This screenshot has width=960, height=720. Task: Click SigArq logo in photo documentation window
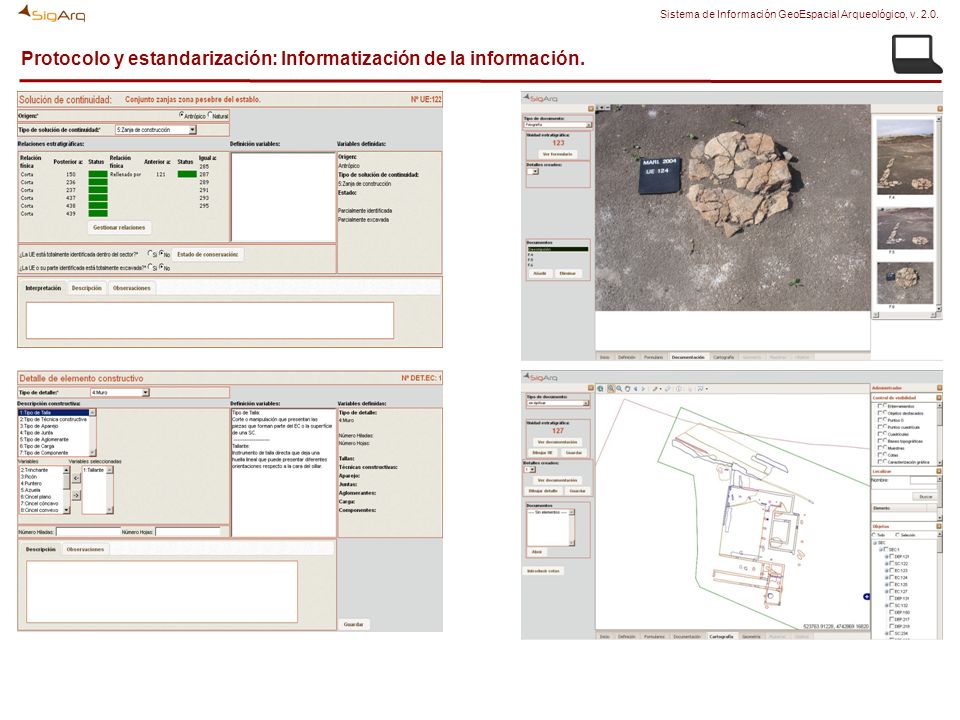click(540, 98)
